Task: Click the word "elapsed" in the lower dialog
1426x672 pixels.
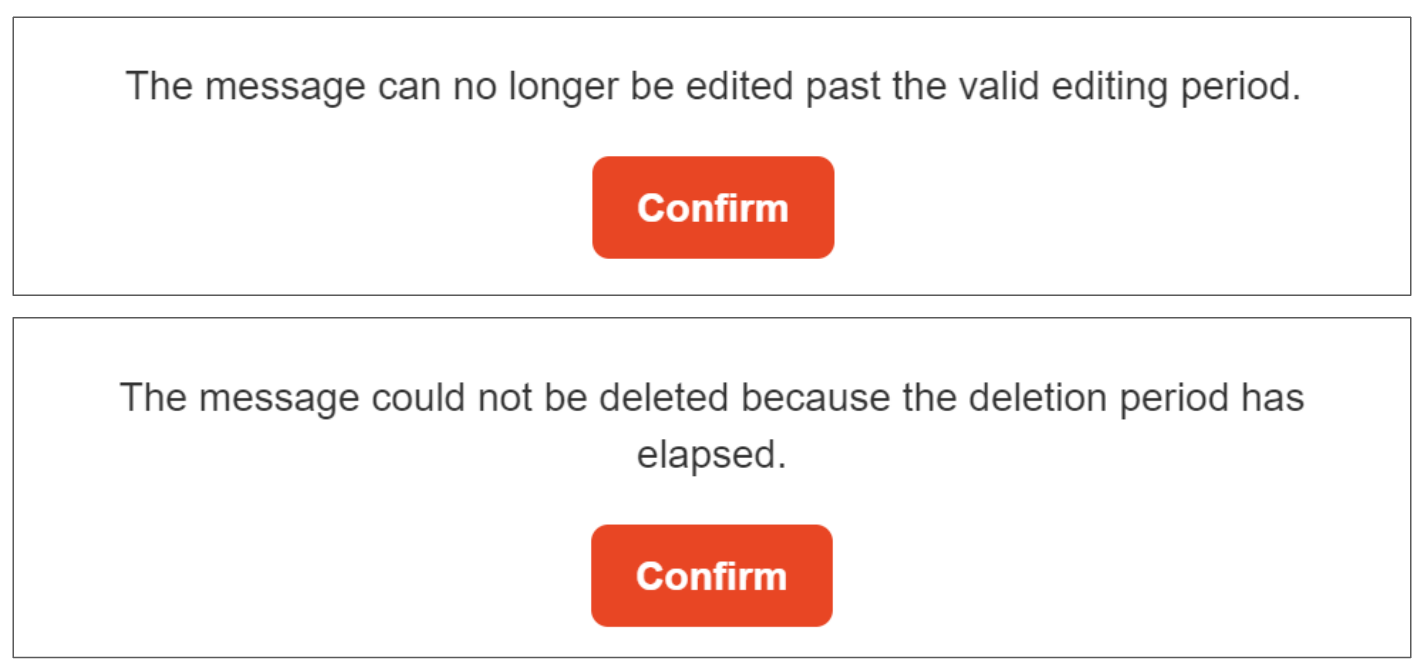Action: click(711, 455)
